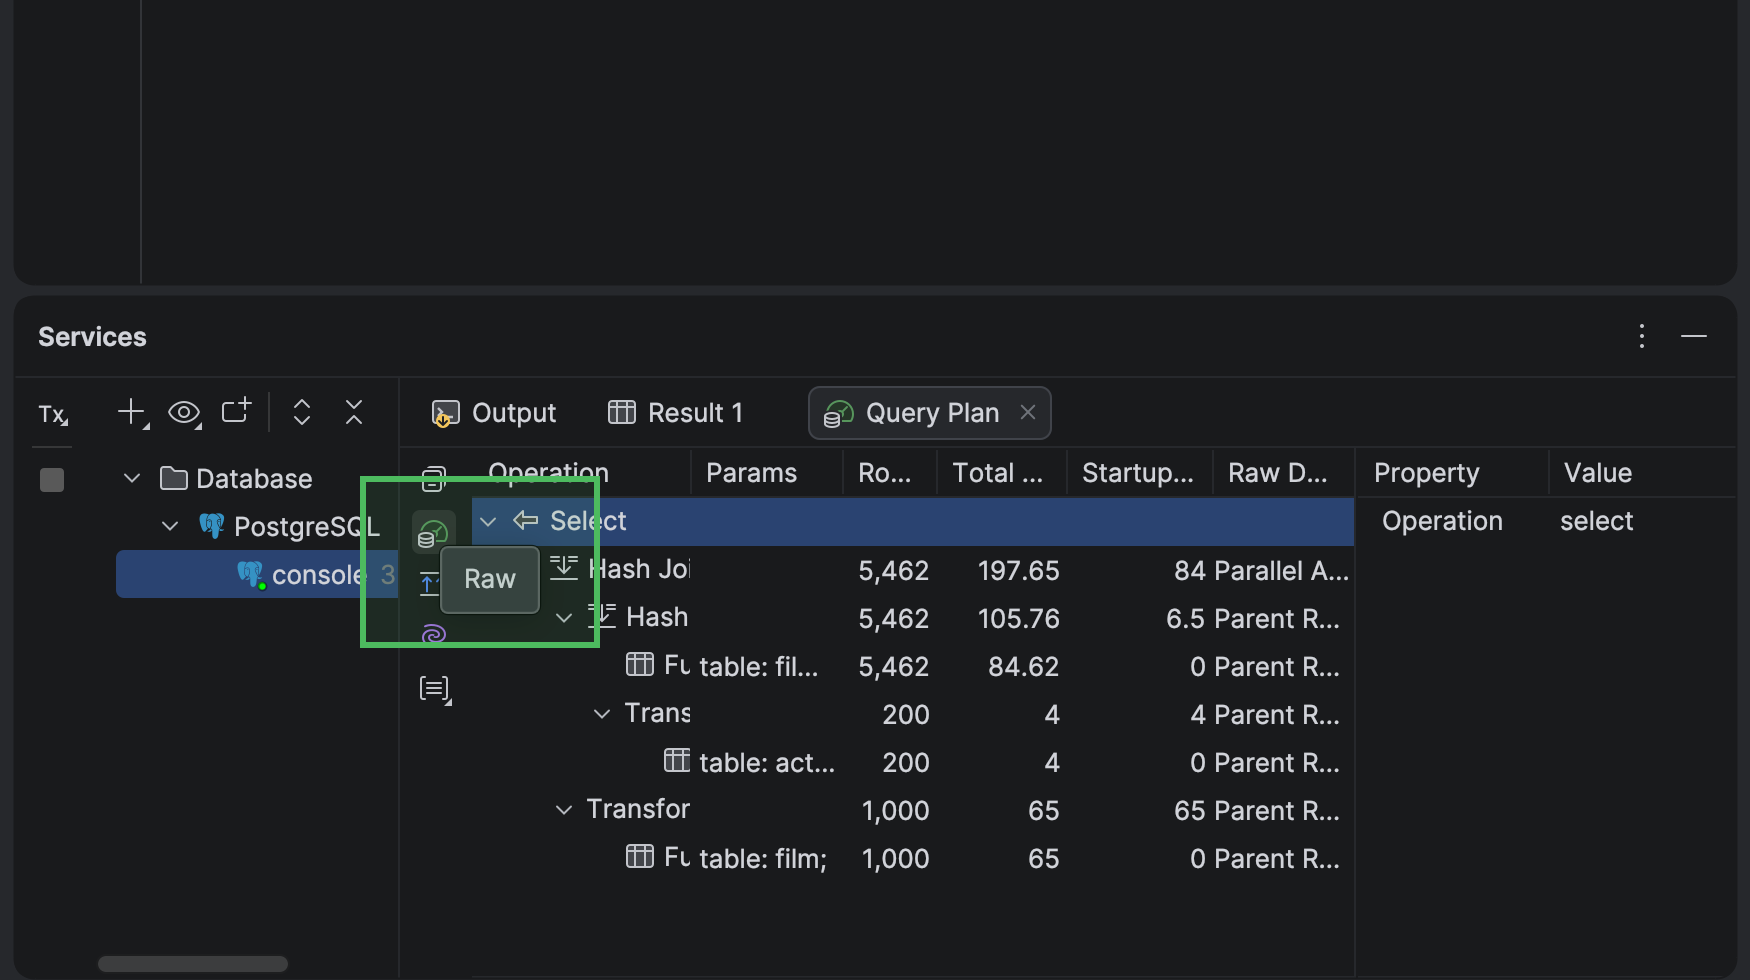Select the Hash Joi operation row
This screenshot has height=980, width=1750.
(913, 570)
